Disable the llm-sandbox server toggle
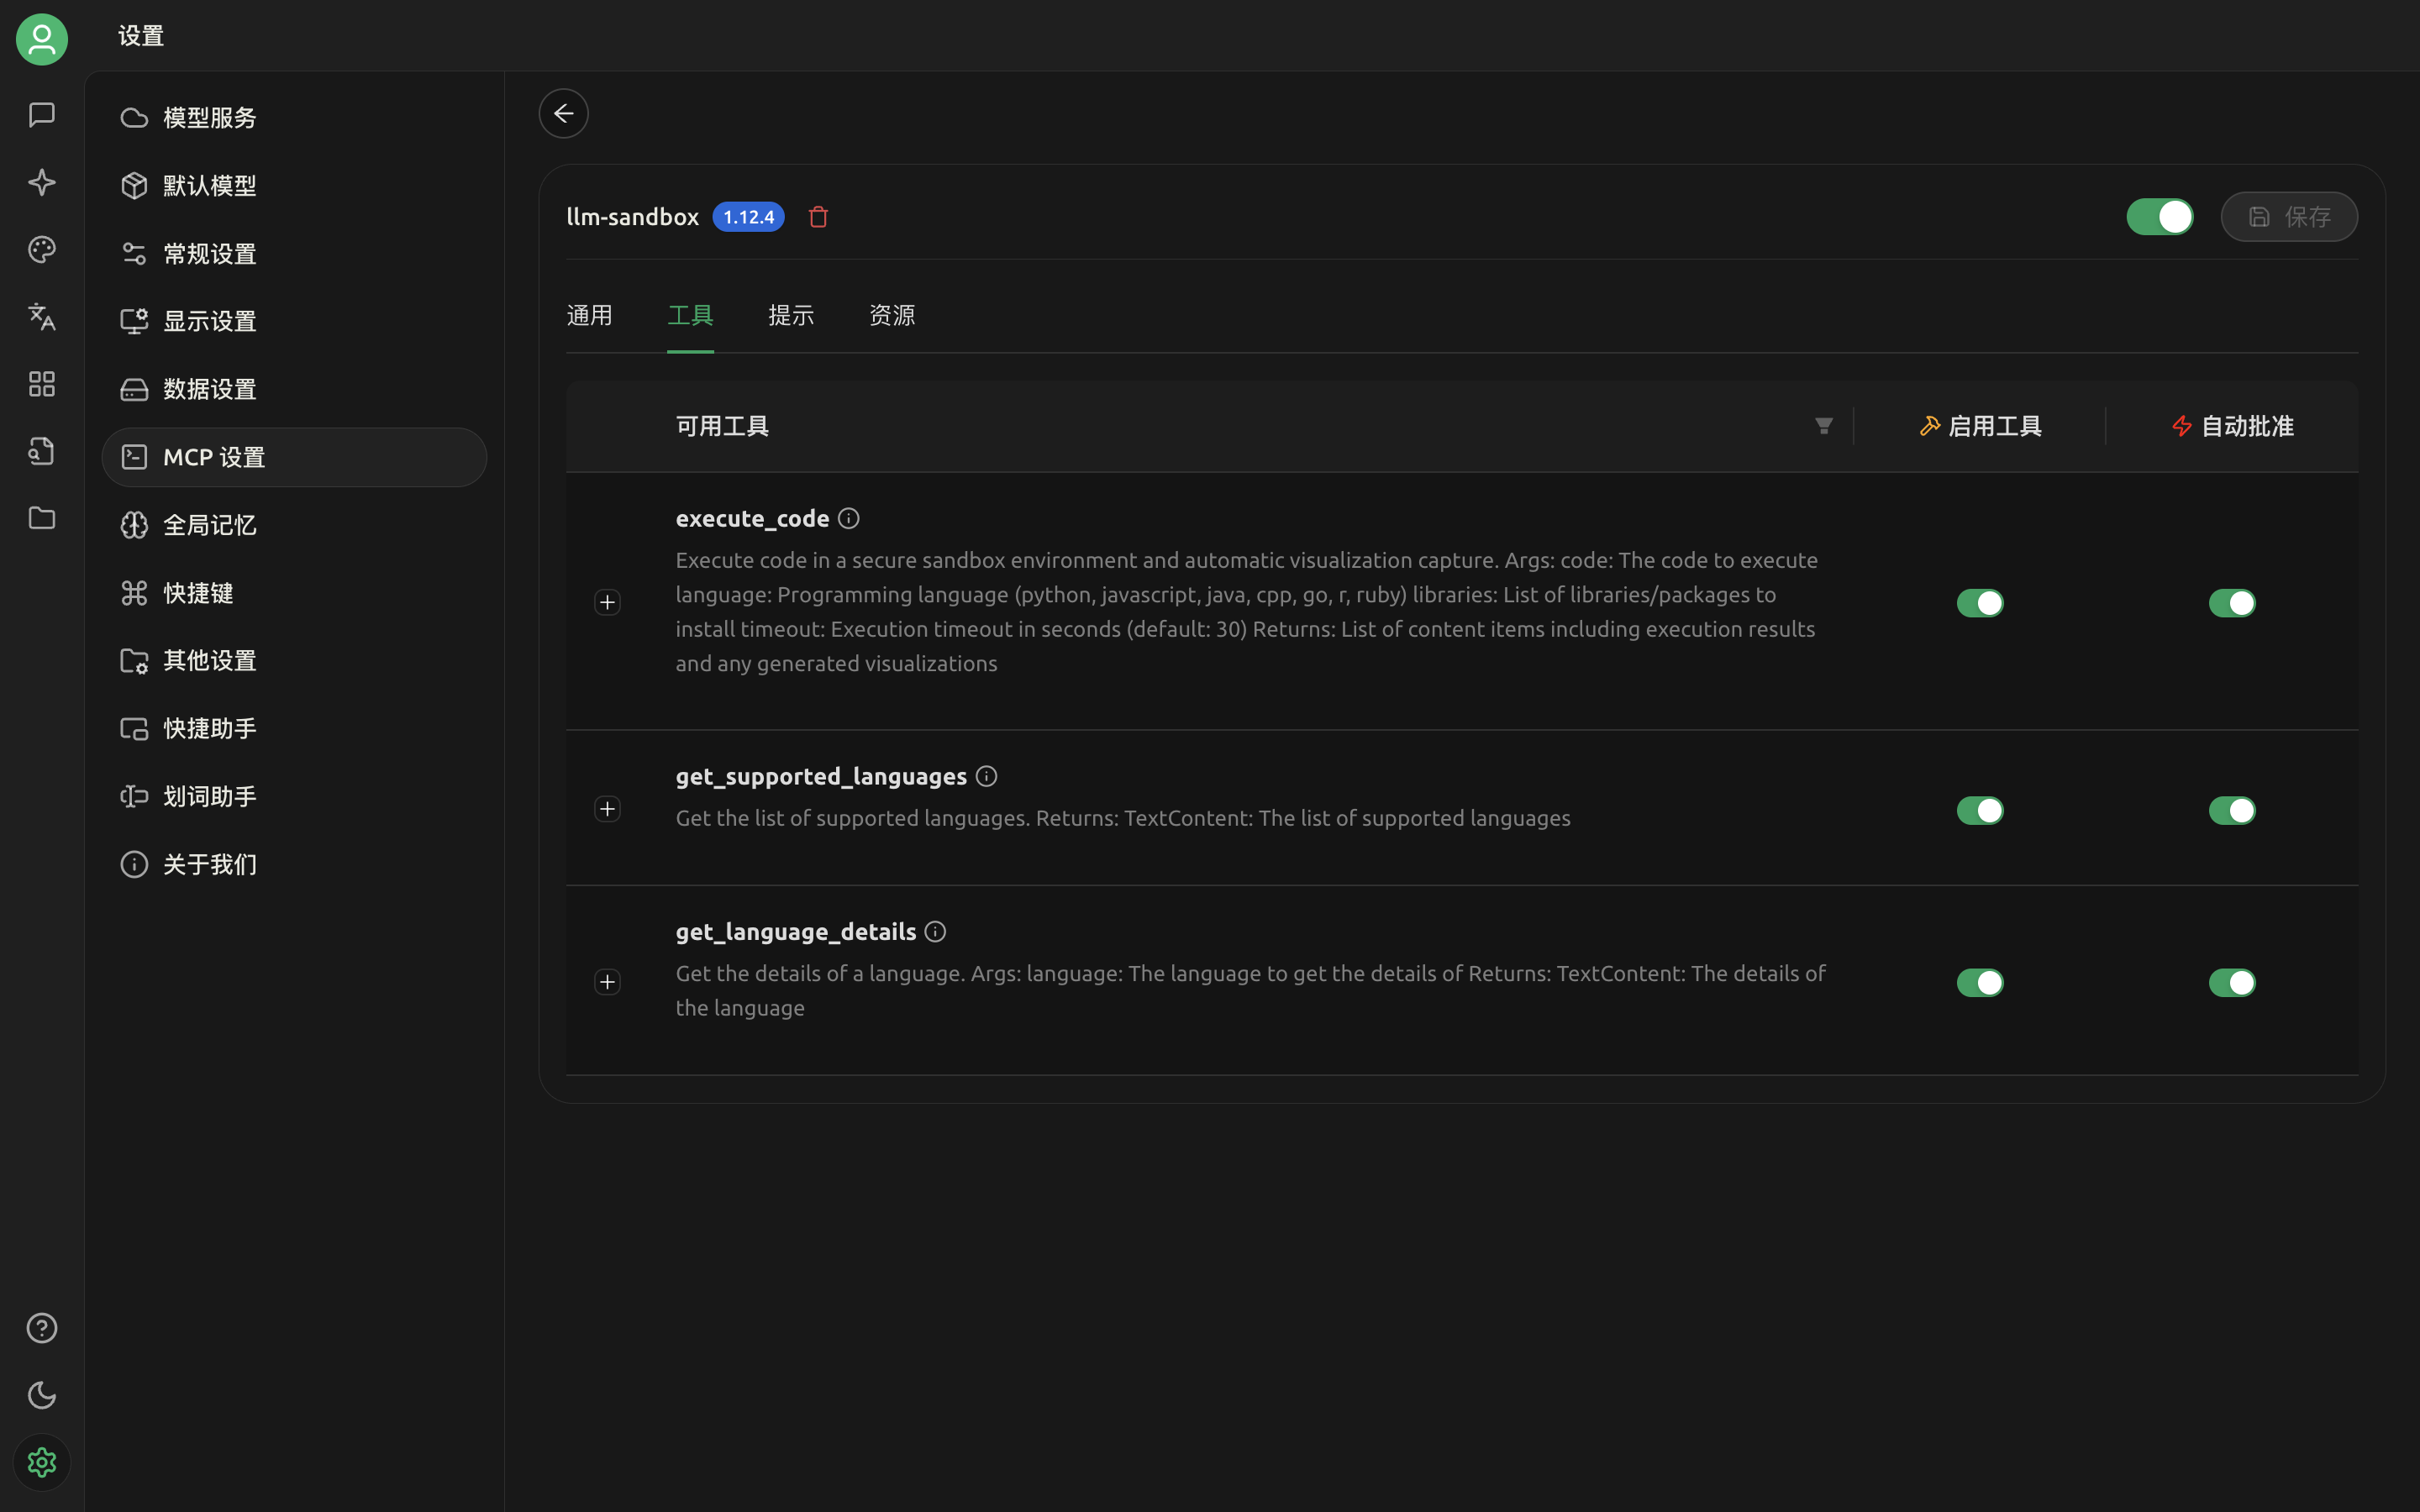2420x1512 pixels. coord(2159,217)
